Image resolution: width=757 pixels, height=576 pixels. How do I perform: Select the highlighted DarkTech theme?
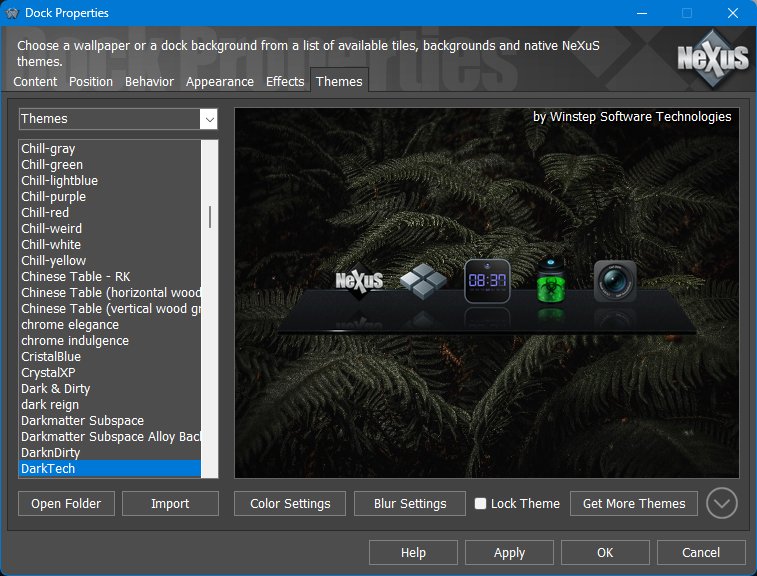pyautogui.click(x=110, y=468)
